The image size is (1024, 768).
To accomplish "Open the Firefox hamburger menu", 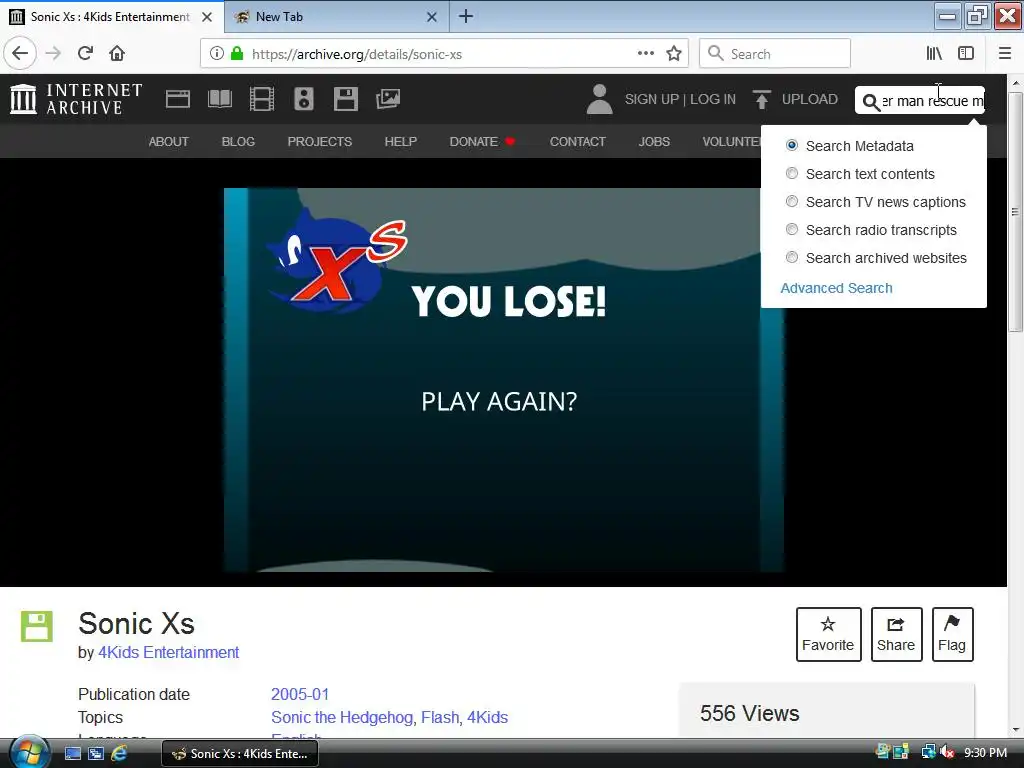I will coord(1005,54).
